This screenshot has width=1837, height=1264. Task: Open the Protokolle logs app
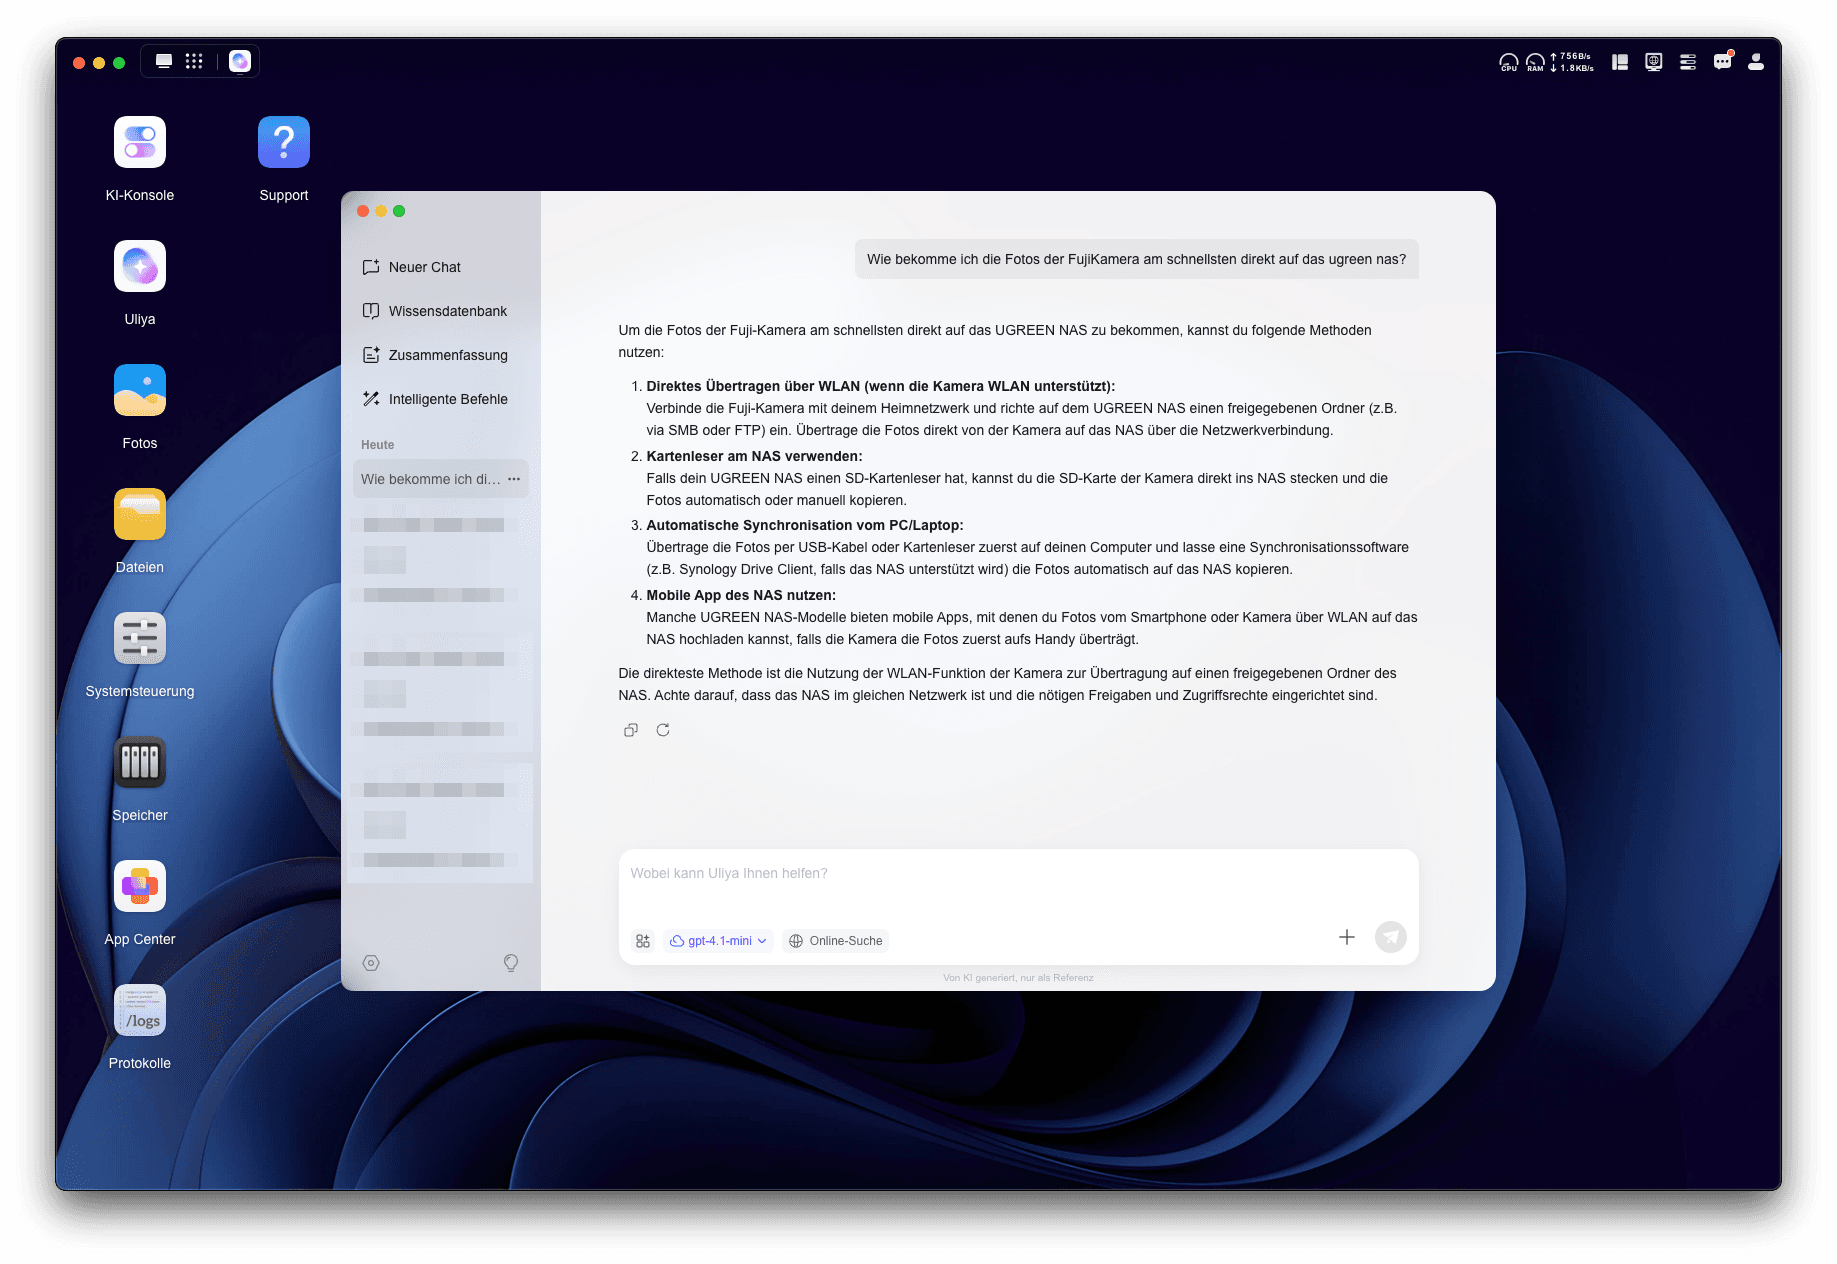140,1010
